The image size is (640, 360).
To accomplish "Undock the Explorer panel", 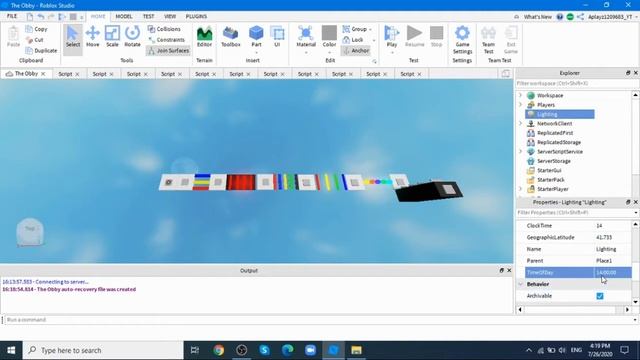I will point(628,73).
